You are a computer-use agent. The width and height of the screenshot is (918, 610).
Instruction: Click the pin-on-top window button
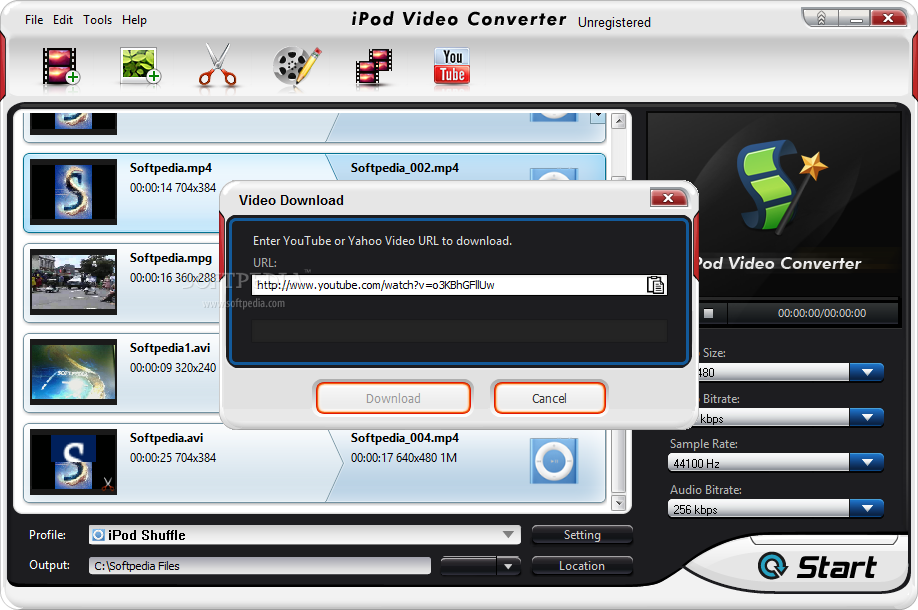click(x=821, y=18)
